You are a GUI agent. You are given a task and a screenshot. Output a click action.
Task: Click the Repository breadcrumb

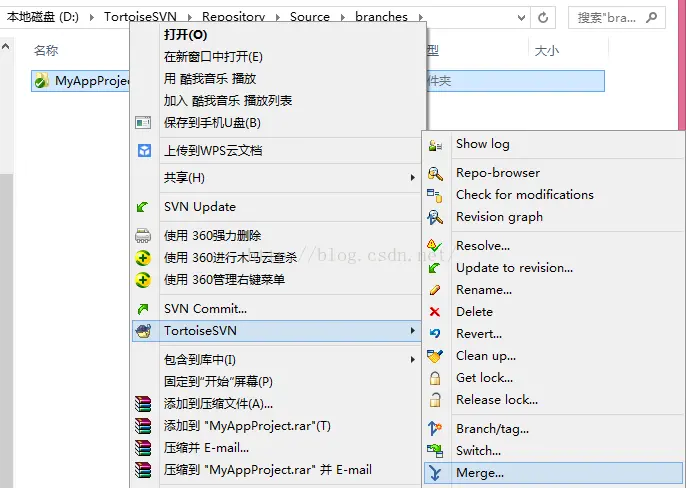coord(233,17)
